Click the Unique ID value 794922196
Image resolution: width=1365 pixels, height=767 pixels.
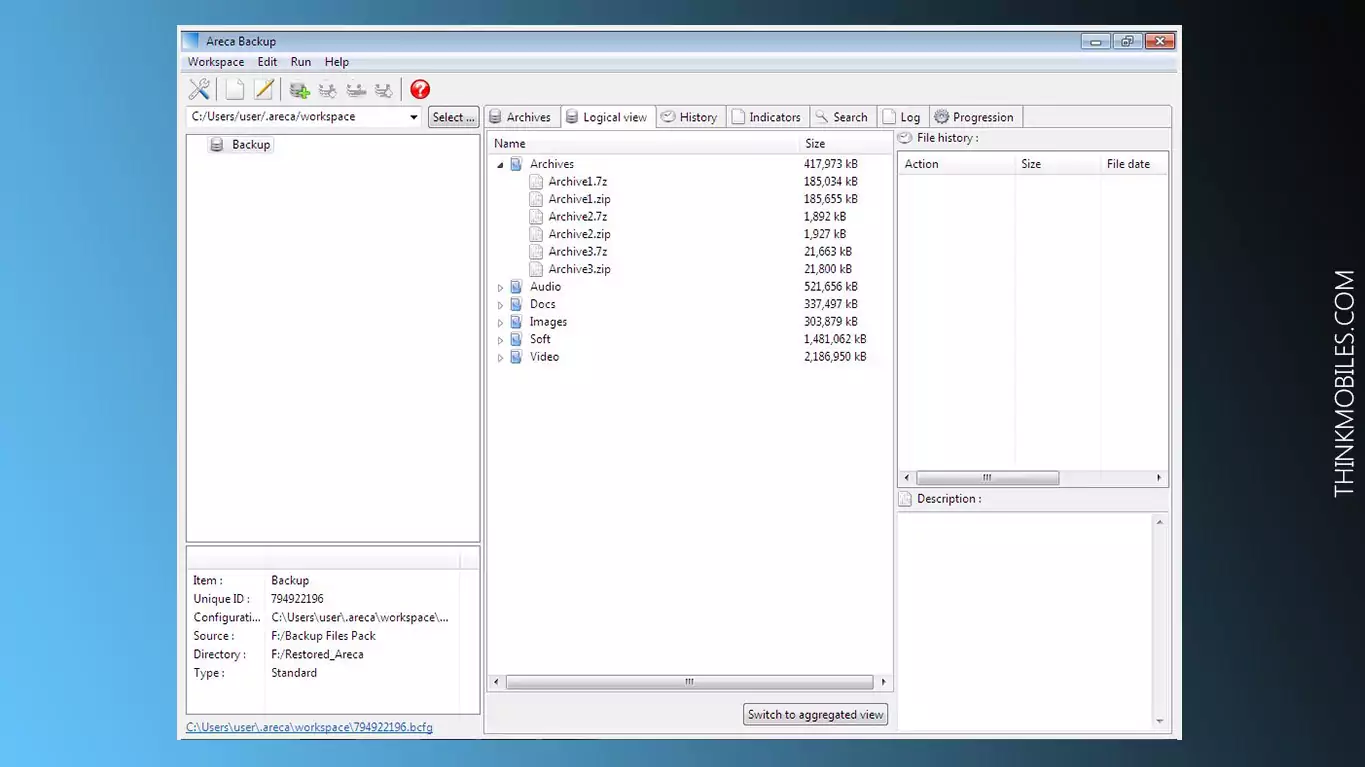[297, 599]
